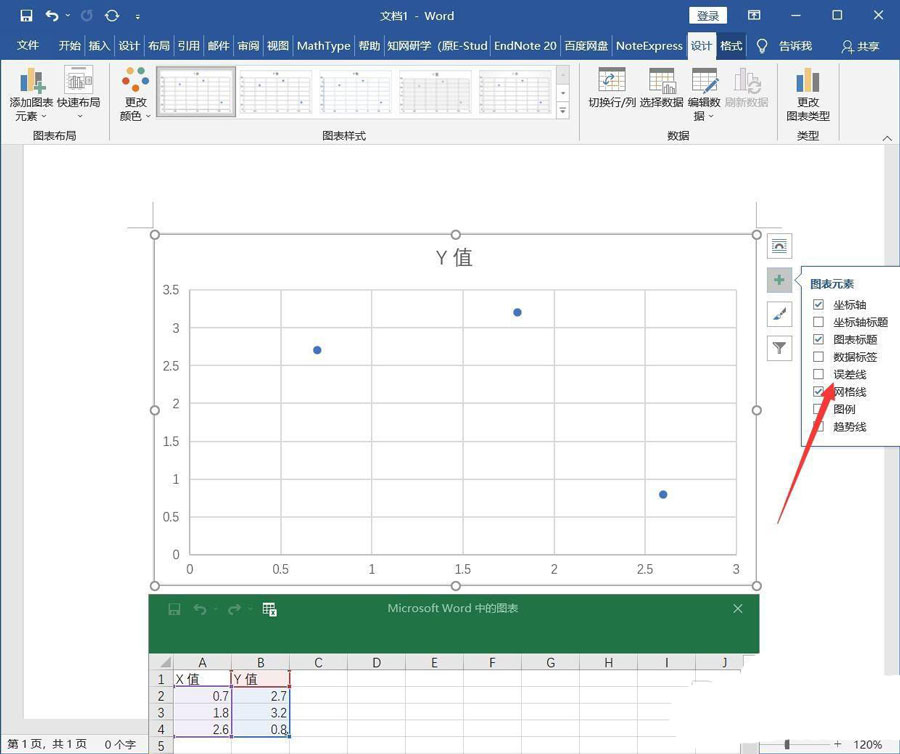Expand the Add Chart Element (添加图表元素) dropdown
This screenshot has height=754, width=900.
pyautogui.click(x=31, y=95)
